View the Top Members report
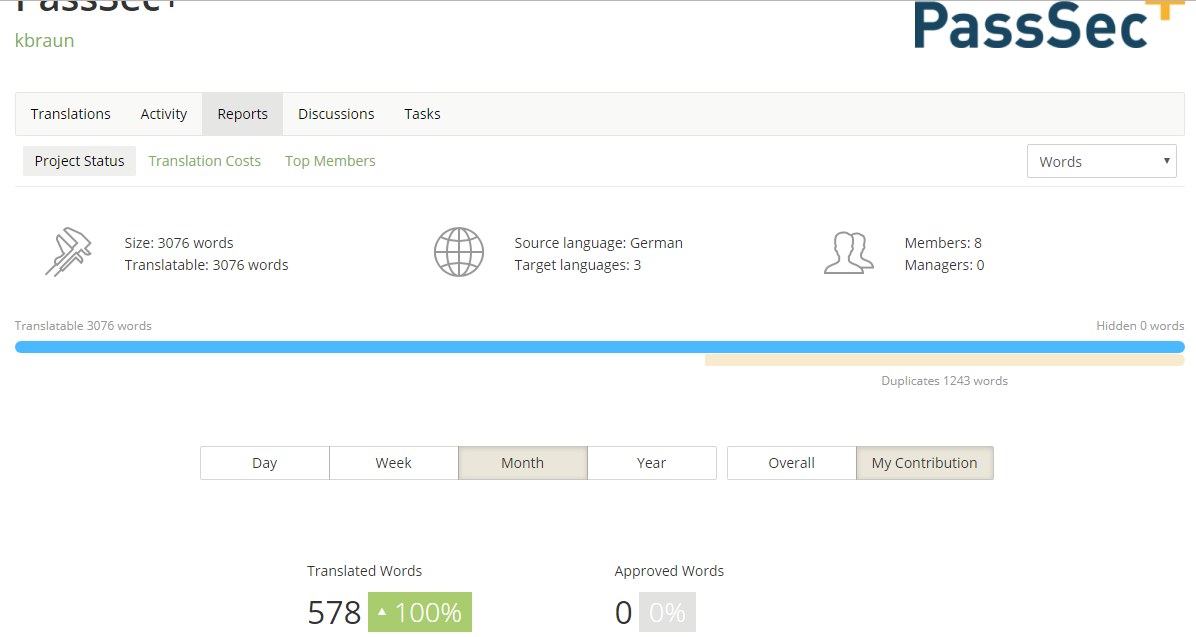The image size is (1196, 637). (330, 161)
